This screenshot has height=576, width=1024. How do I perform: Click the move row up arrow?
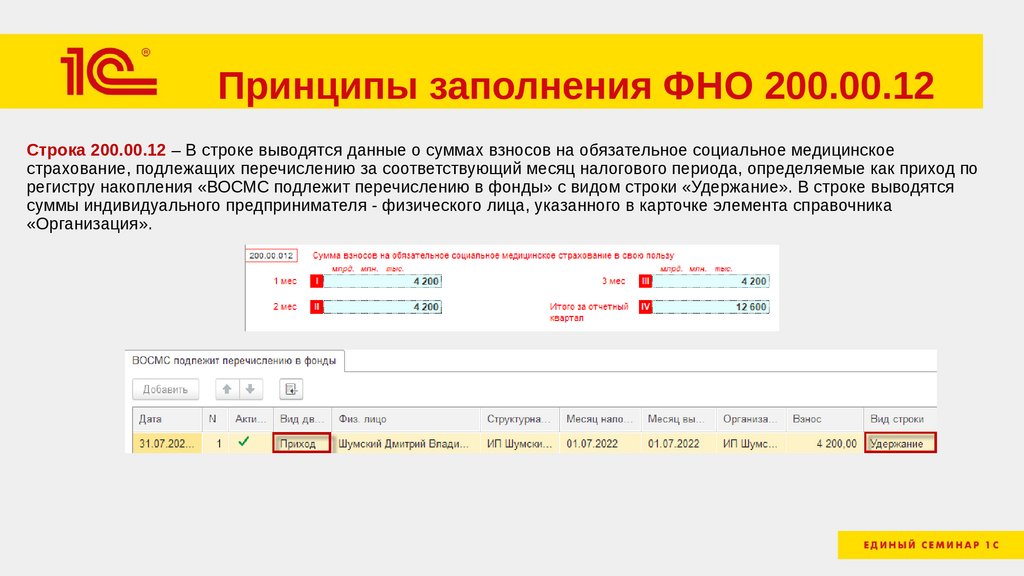[x=227, y=389]
